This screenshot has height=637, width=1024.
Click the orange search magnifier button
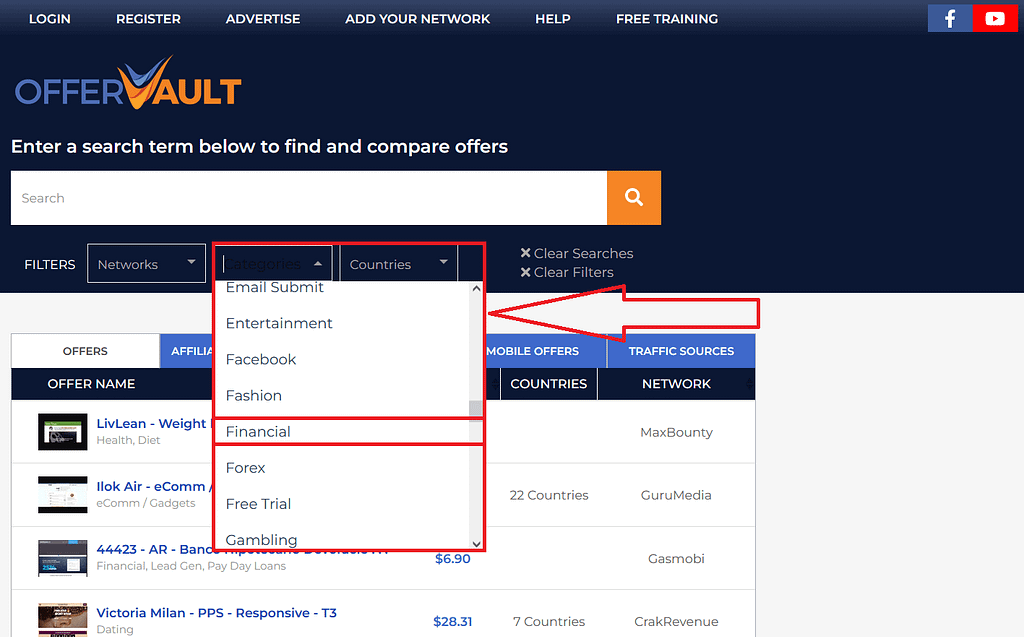click(x=633, y=197)
